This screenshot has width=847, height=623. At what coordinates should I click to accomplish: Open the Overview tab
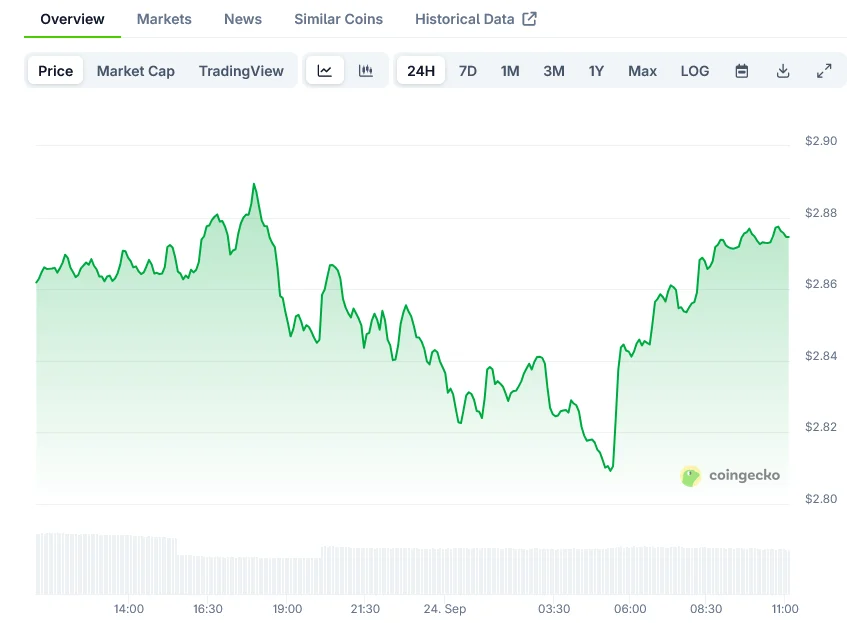(71, 18)
